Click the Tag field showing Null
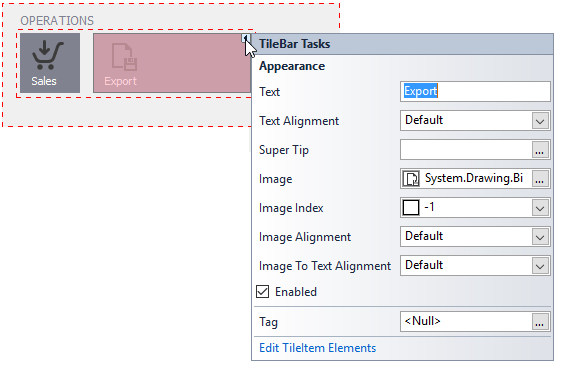 (466, 322)
